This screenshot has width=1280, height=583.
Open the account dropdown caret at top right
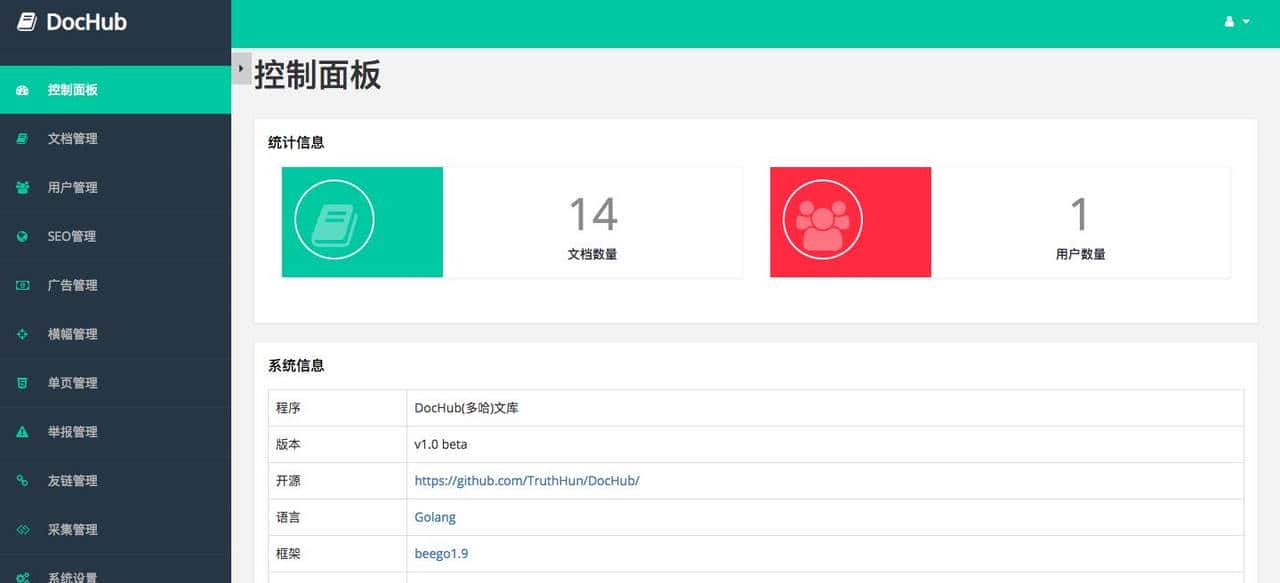pyautogui.click(x=1246, y=20)
